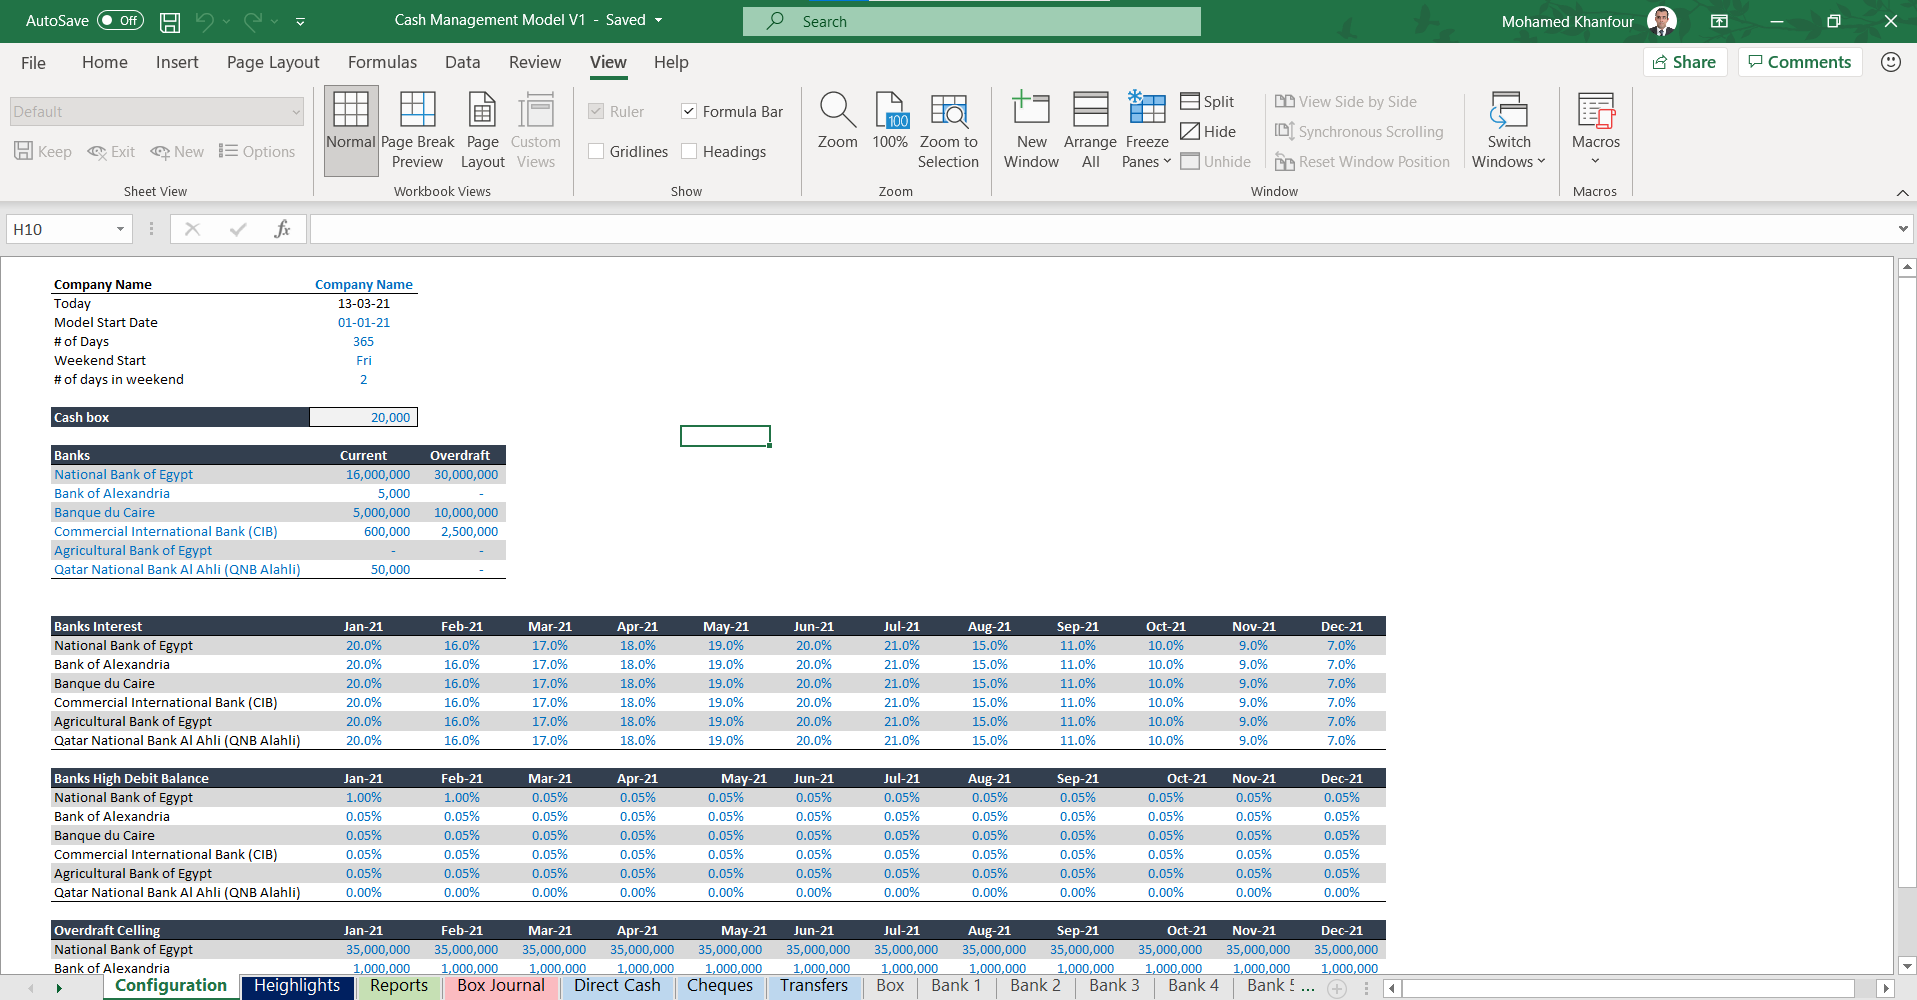1917x1000 pixels.
Task: Switch to the Home tab
Action: 104,62
